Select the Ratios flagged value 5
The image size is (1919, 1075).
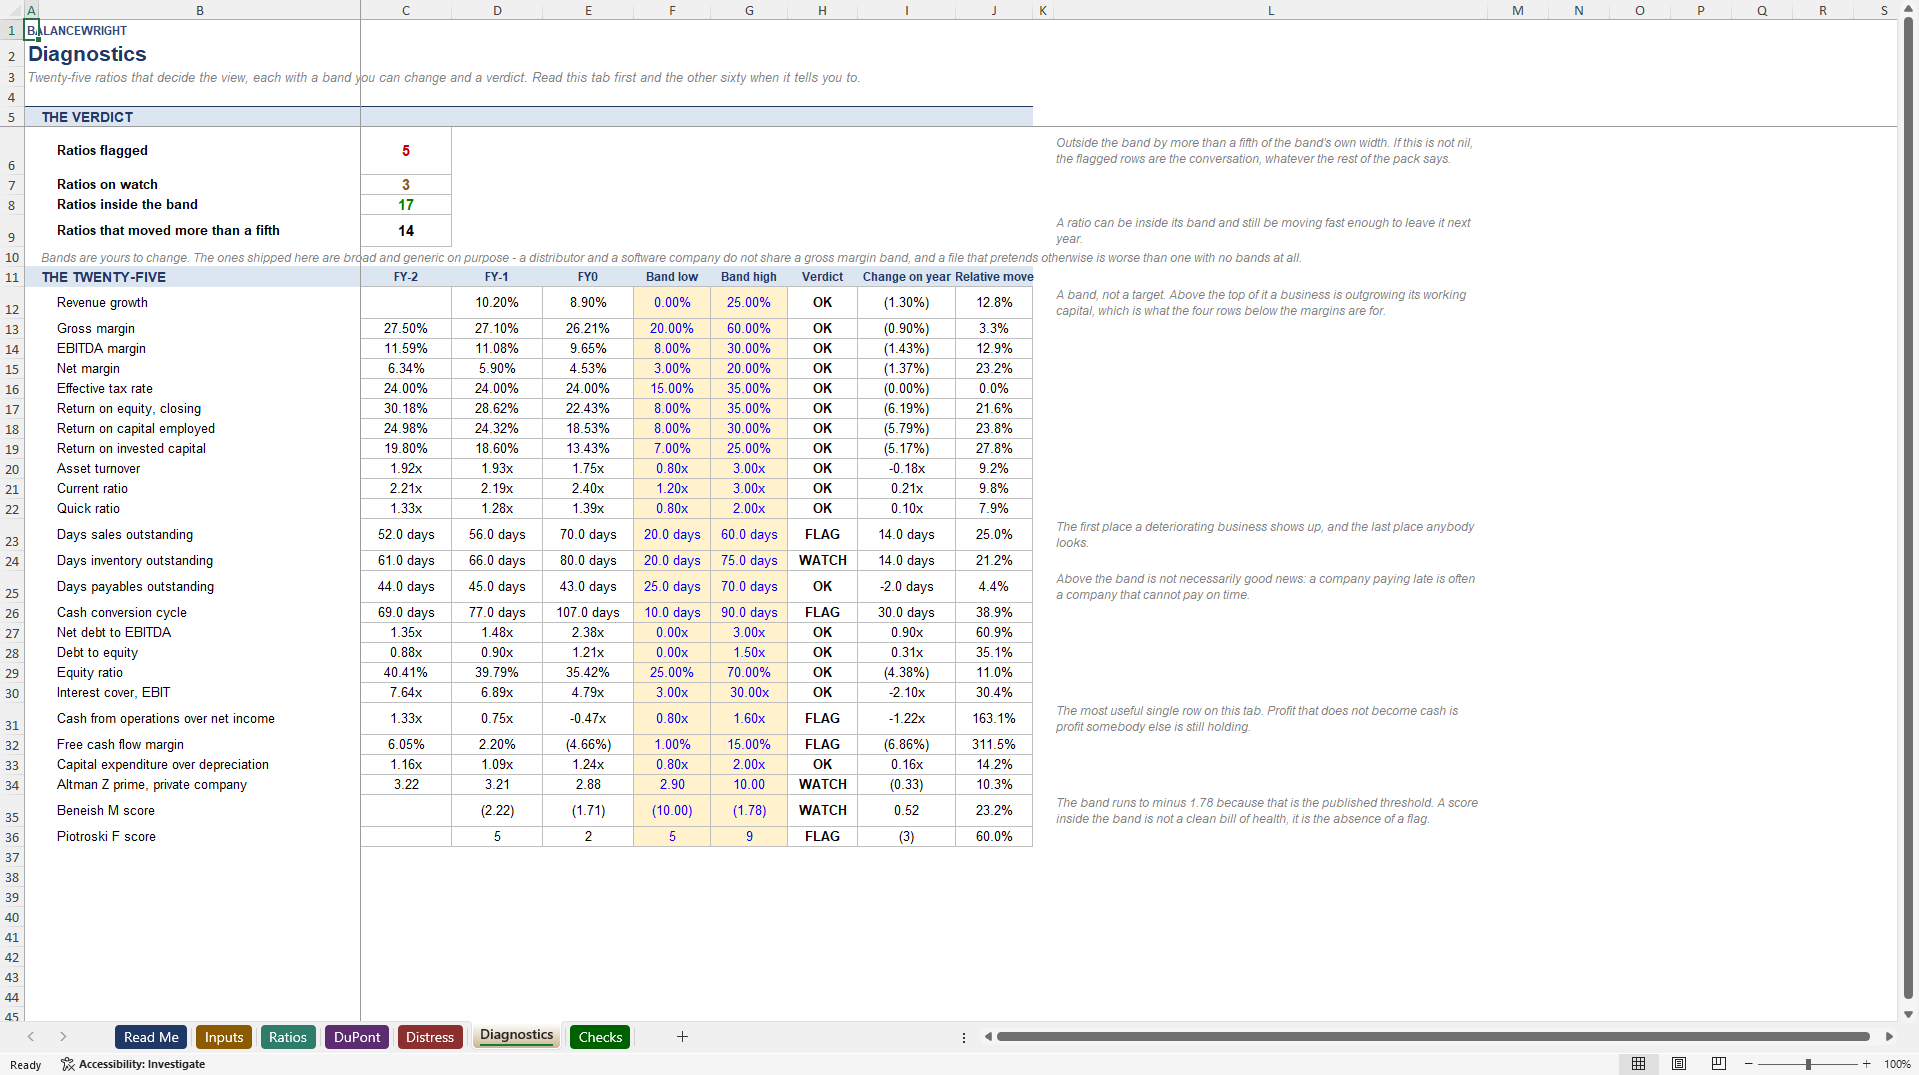tap(406, 151)
